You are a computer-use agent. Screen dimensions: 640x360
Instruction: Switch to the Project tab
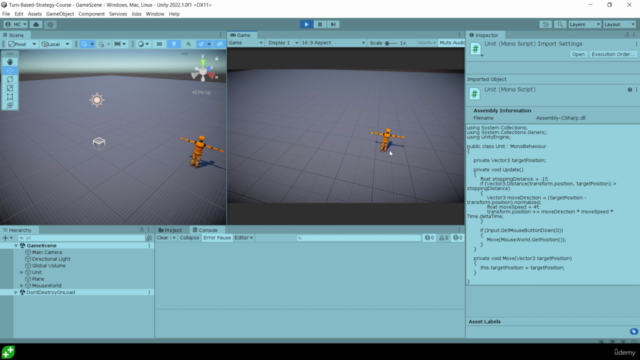(170, 230)
